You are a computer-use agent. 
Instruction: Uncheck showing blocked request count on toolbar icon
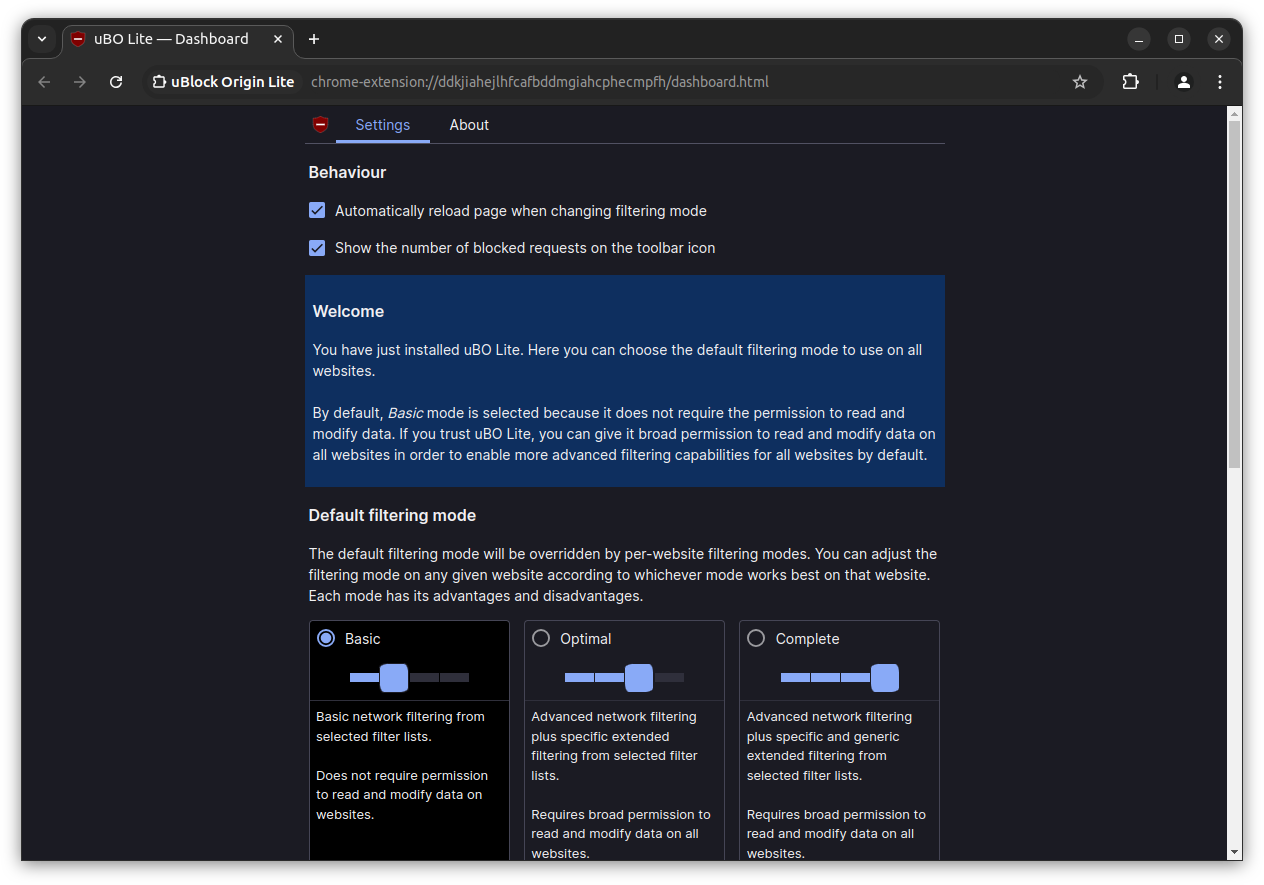click(x=317, y=248)
